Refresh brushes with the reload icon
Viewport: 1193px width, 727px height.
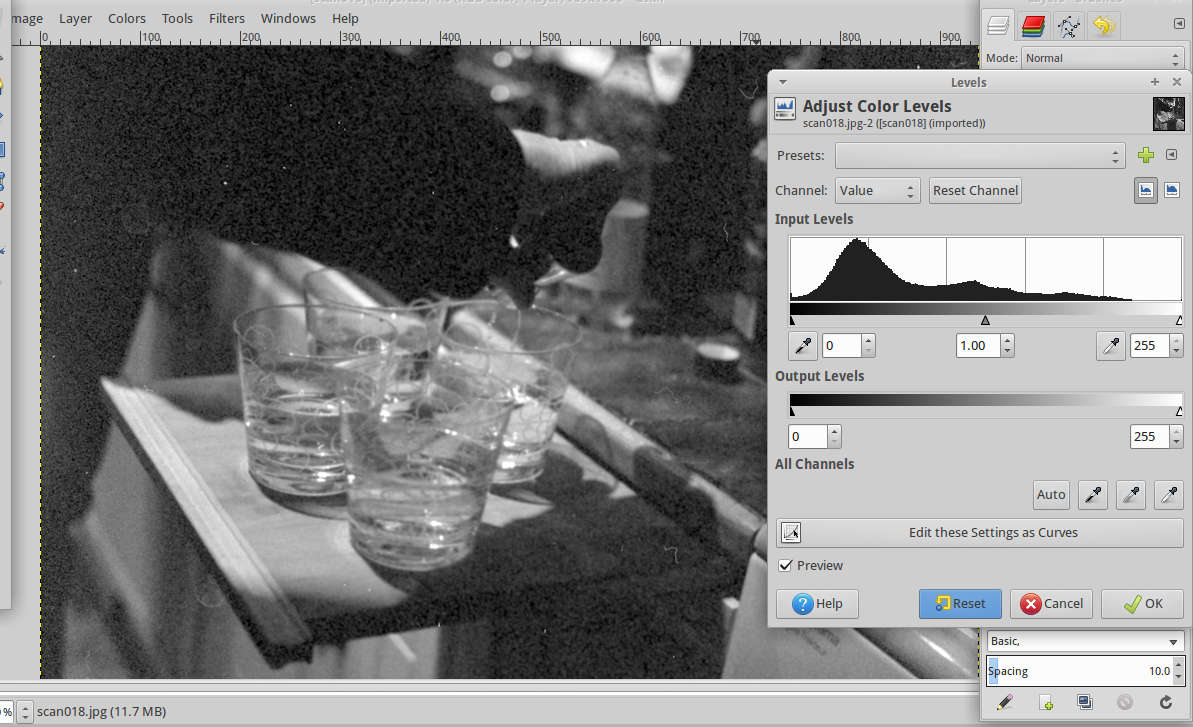[1165, 702]
